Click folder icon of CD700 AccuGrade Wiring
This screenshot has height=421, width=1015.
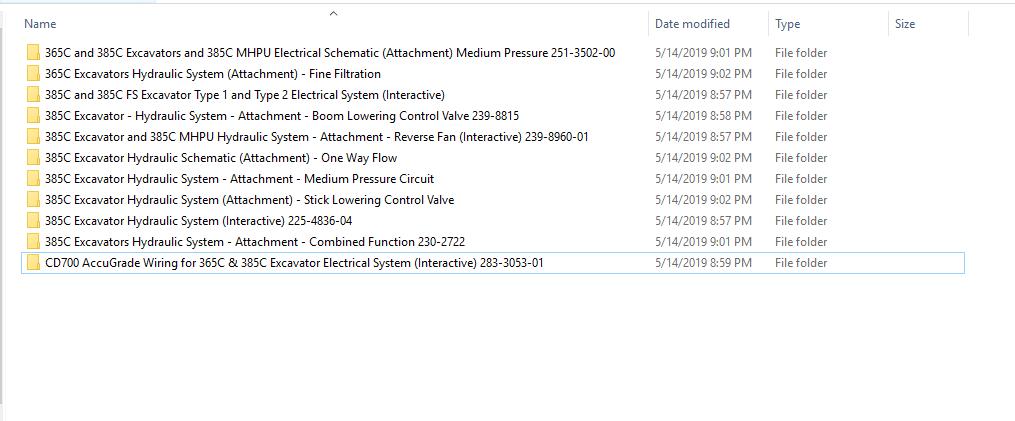(x=33, y=263)
